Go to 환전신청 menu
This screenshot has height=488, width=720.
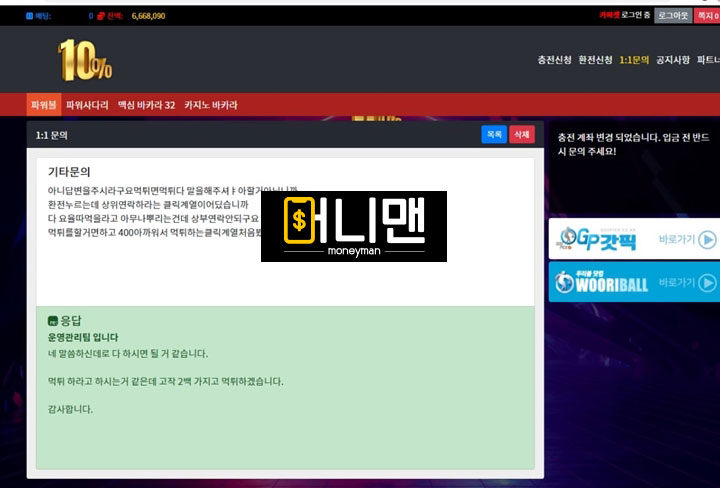click(596, 60)
